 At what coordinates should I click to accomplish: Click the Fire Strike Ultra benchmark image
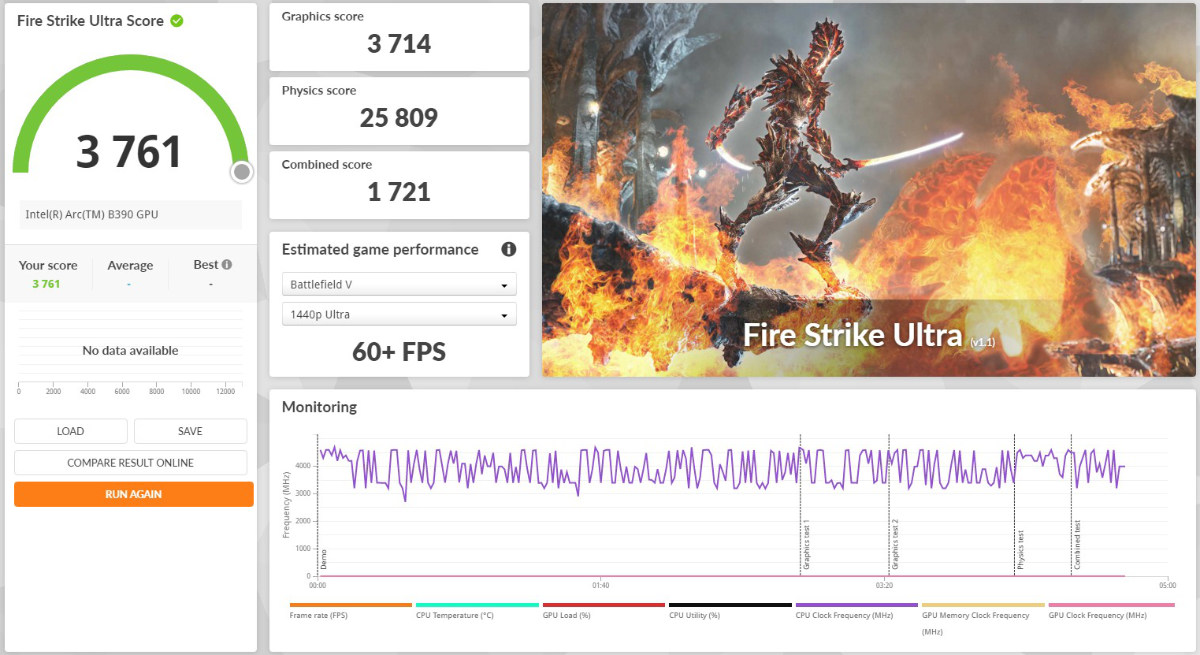[x=868, y=190]
